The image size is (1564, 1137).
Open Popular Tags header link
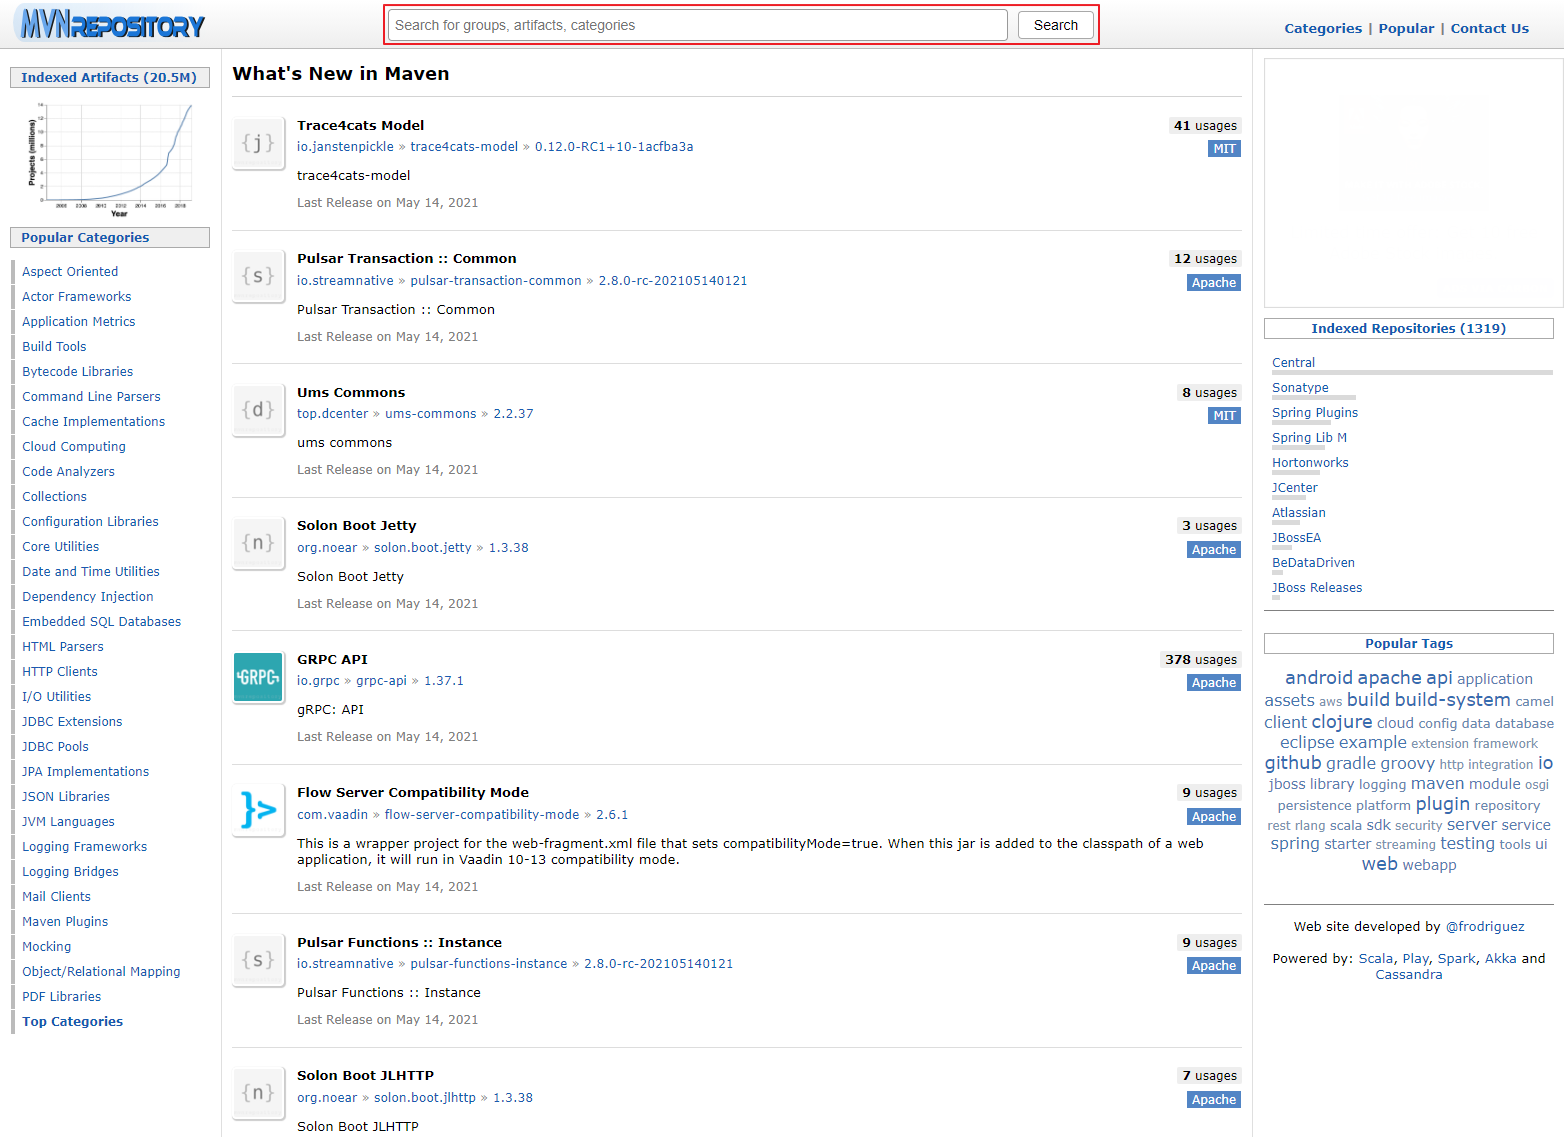(x=1409, y=643)
